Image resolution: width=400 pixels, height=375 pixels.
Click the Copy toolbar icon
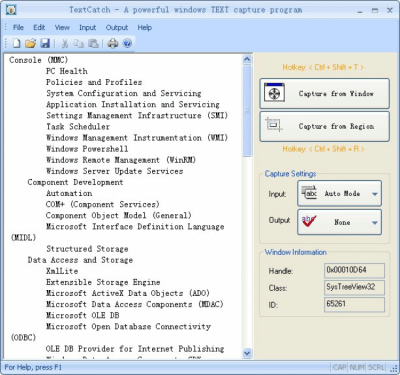(79, 43)
